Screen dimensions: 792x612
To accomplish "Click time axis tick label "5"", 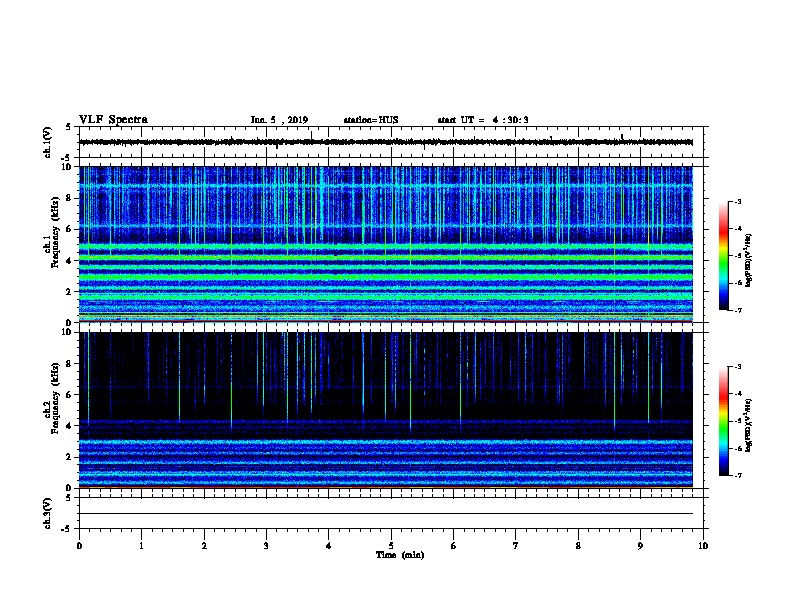I will pyautogui.click(x=391, y=546).
